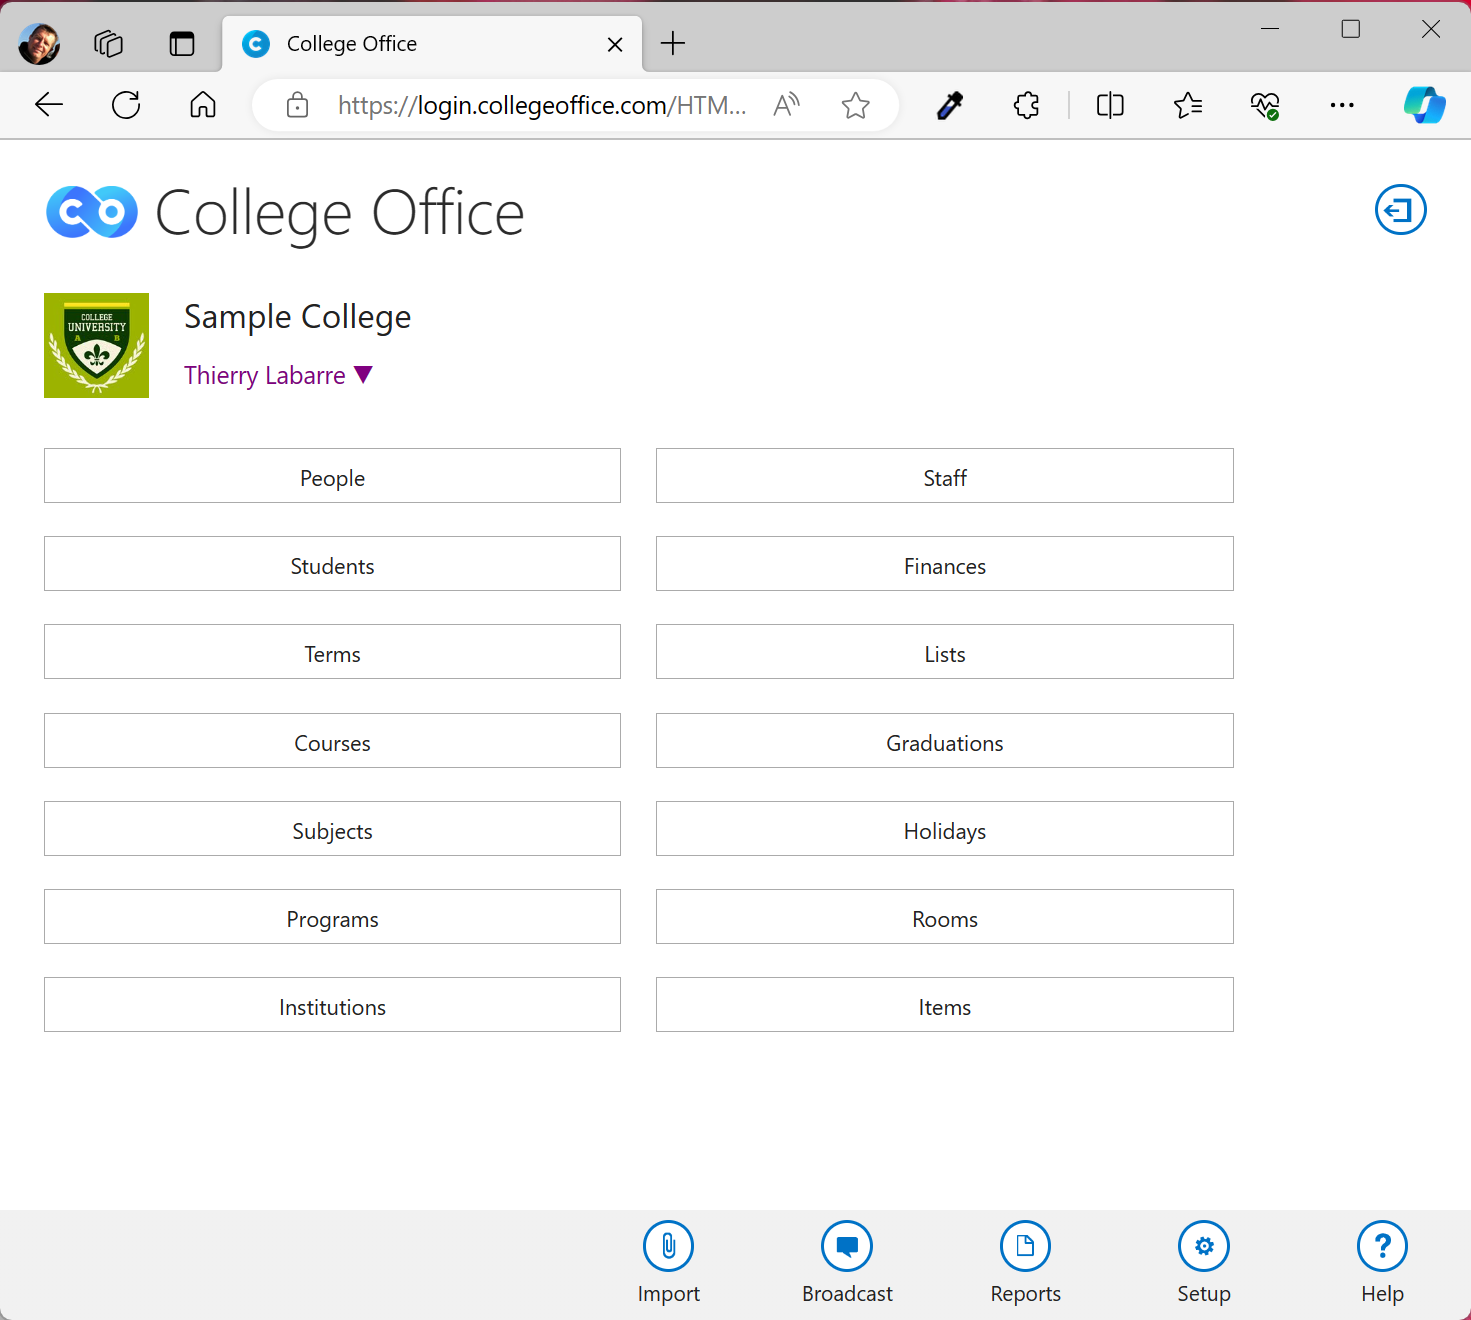Open the Graduations section

click(x=944, y=741)
